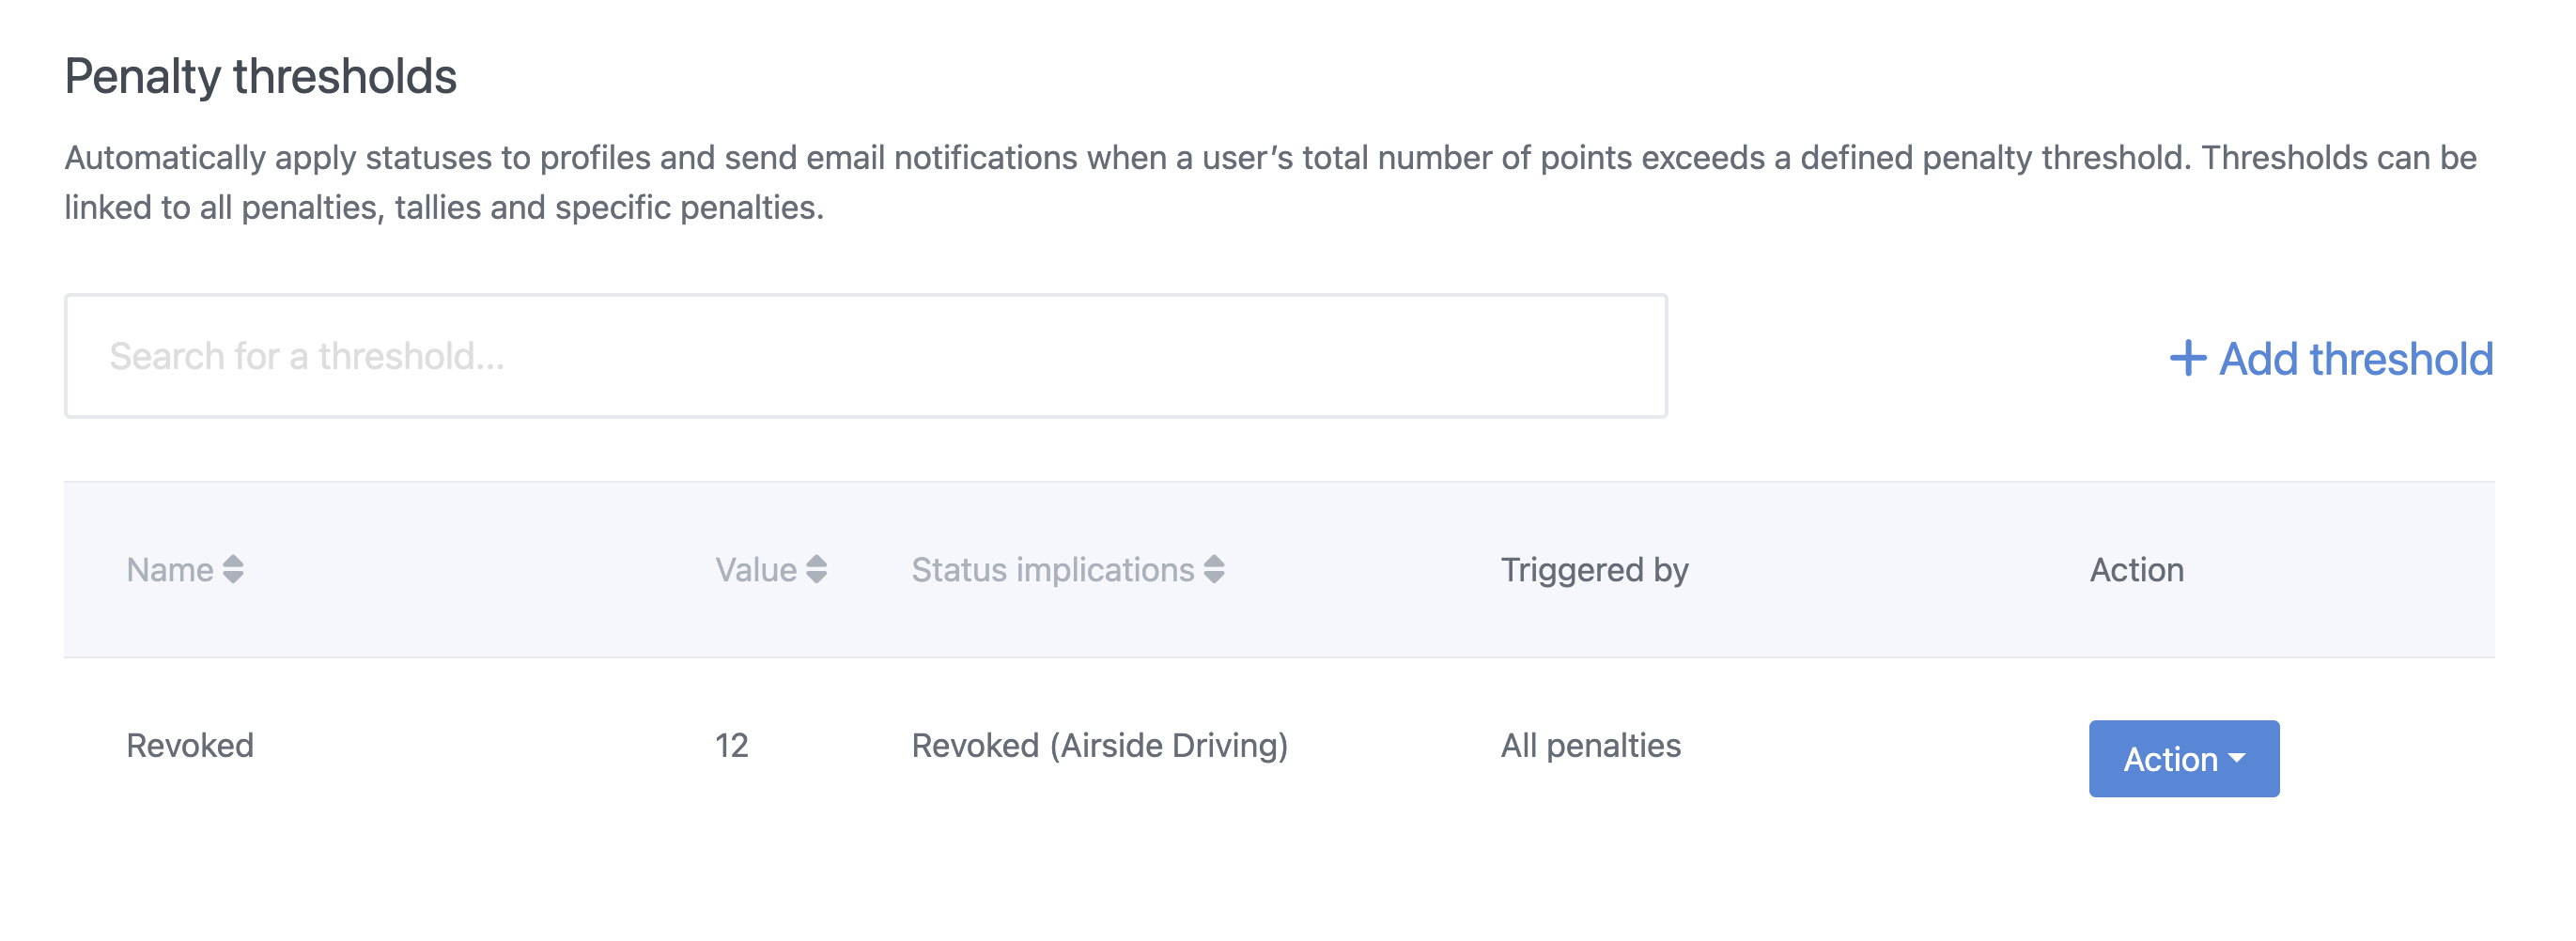The height and width of the screenshot is (941, 2576).
Task: Click the Status implications sort arrows icon
Action: click(x=1214, y=569)
